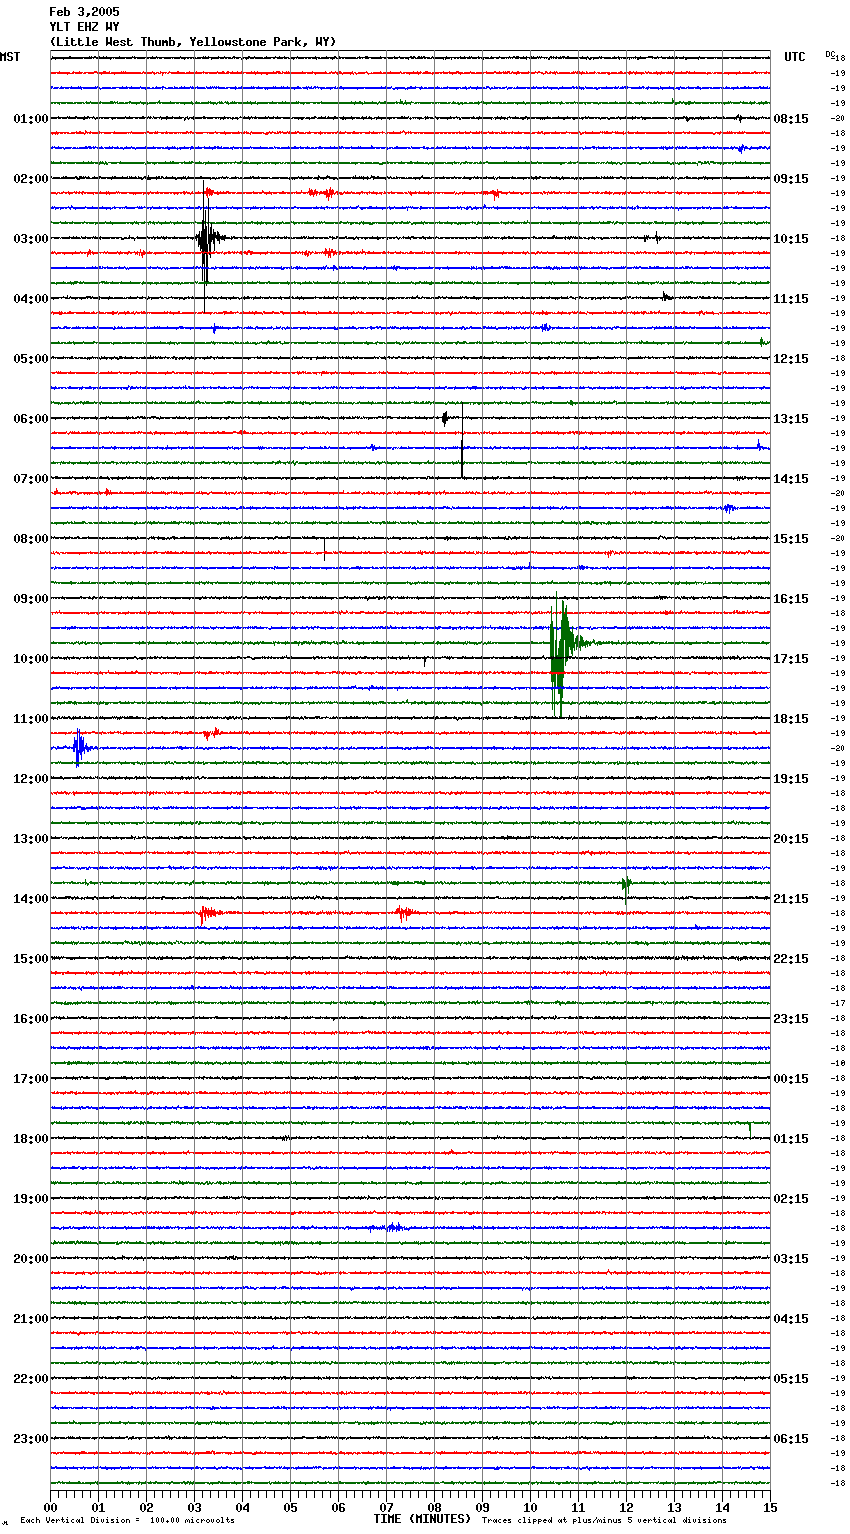The image size is (850, 1534).
Task: Click the Little West Thumb location text
Action: pos(193,42)
